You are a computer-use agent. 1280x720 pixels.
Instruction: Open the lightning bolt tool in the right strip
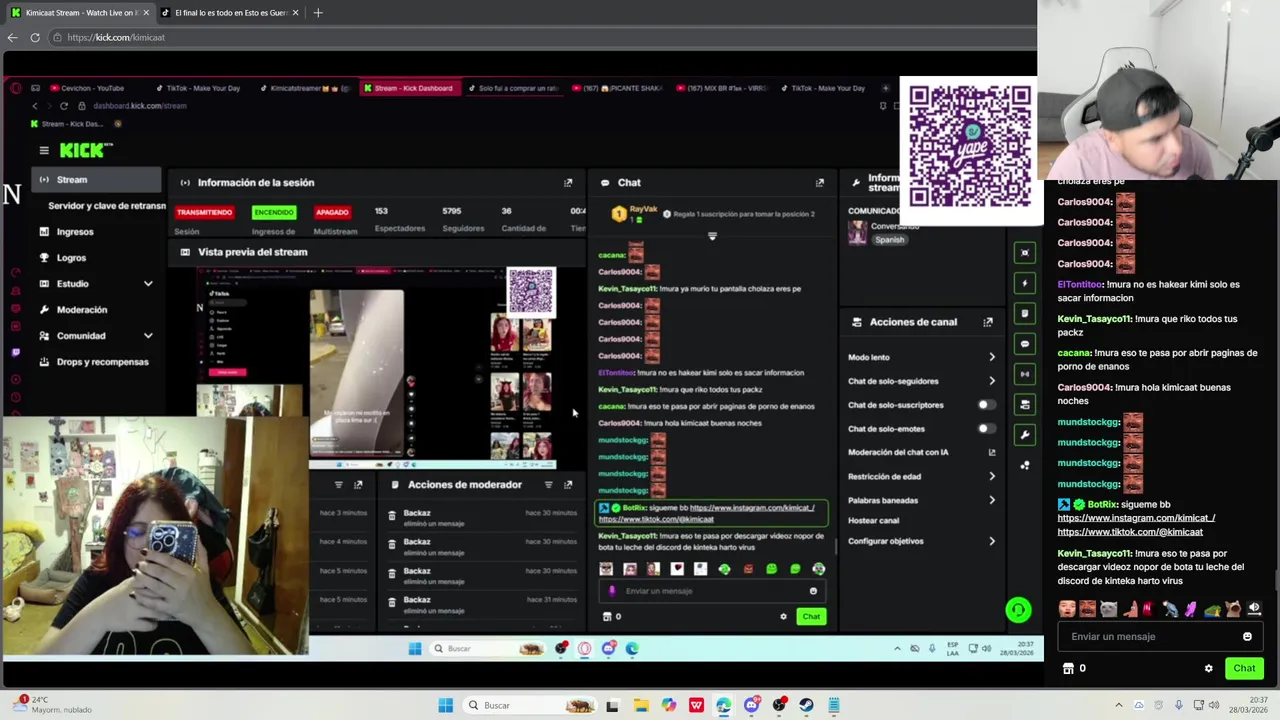point(1024,283)
